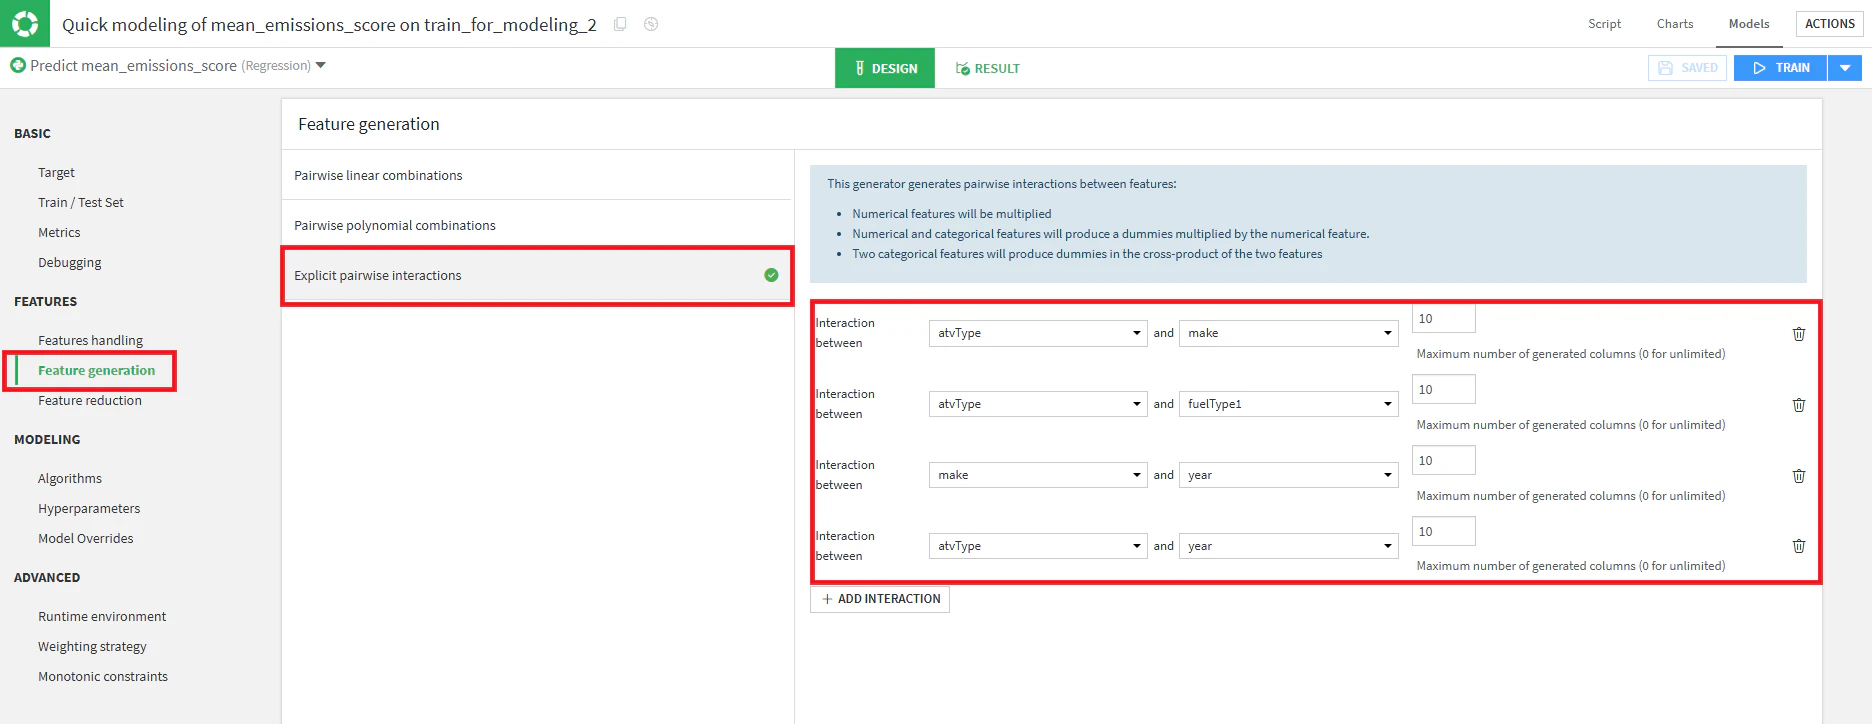Open year dropdown in last atvType interaction
The width and height of the screenshot is (1873, 724).
(1288, 546)
